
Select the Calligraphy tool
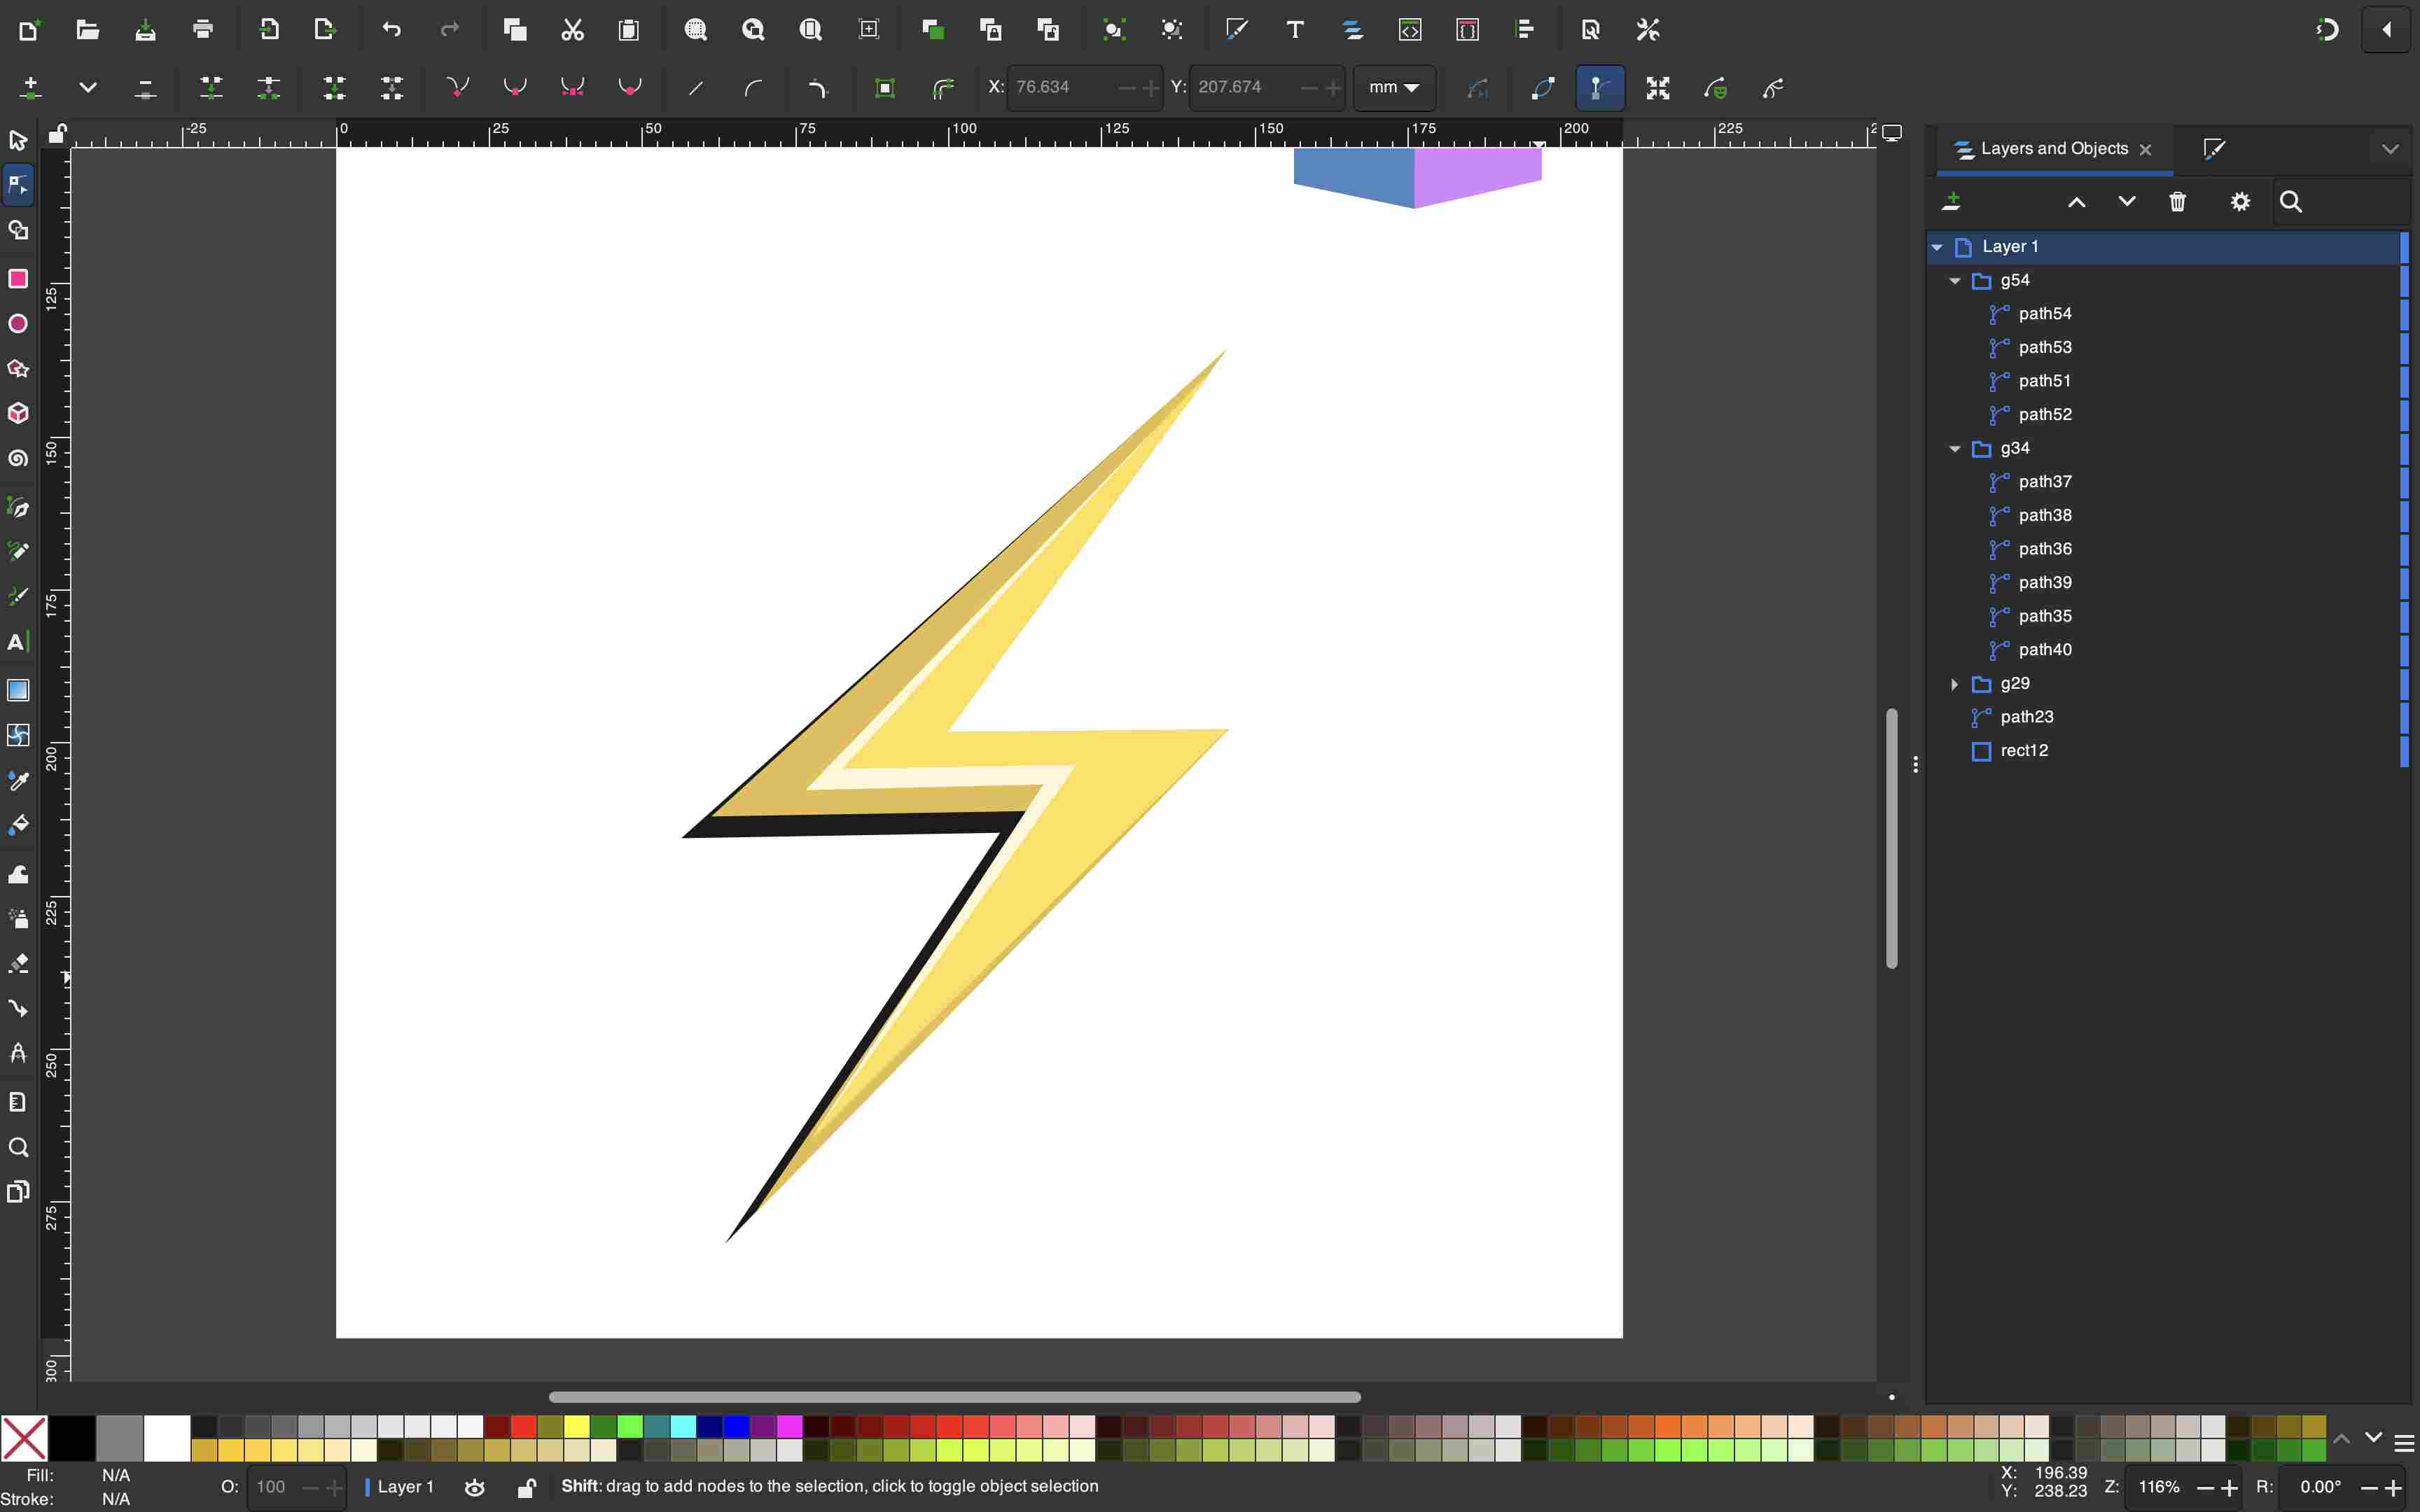[18, 597]
